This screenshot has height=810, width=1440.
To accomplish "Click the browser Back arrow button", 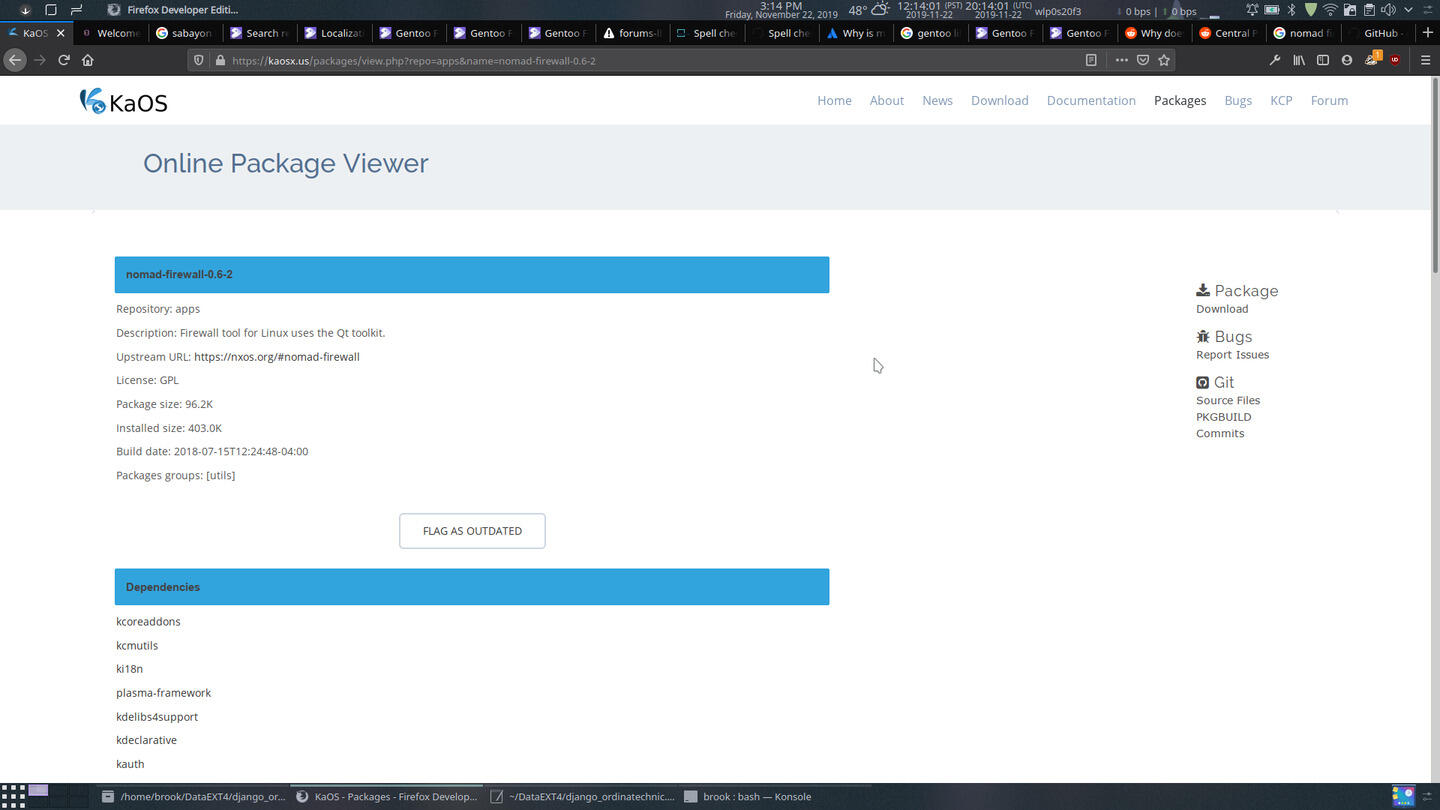I will [x=15, y=60].
